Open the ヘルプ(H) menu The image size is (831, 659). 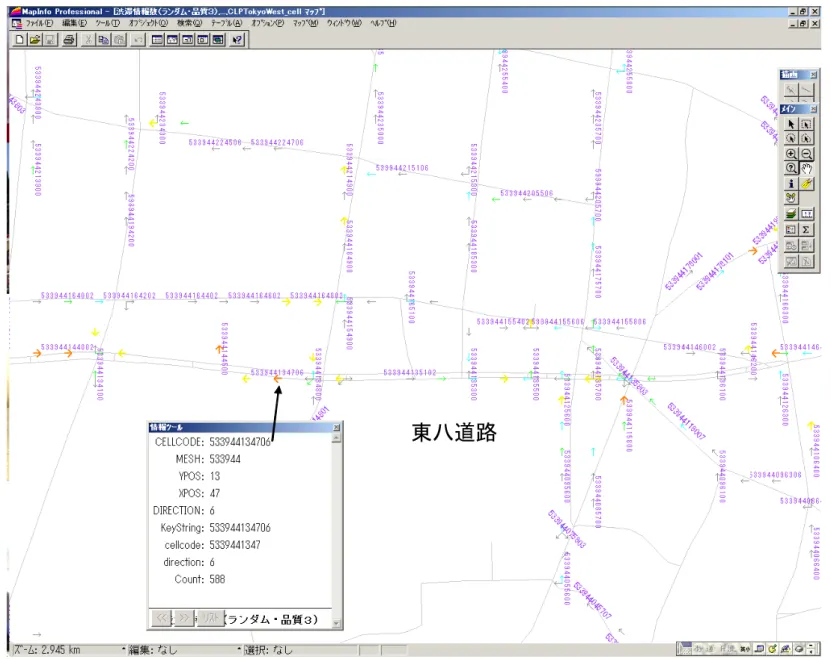coord(383,23)
